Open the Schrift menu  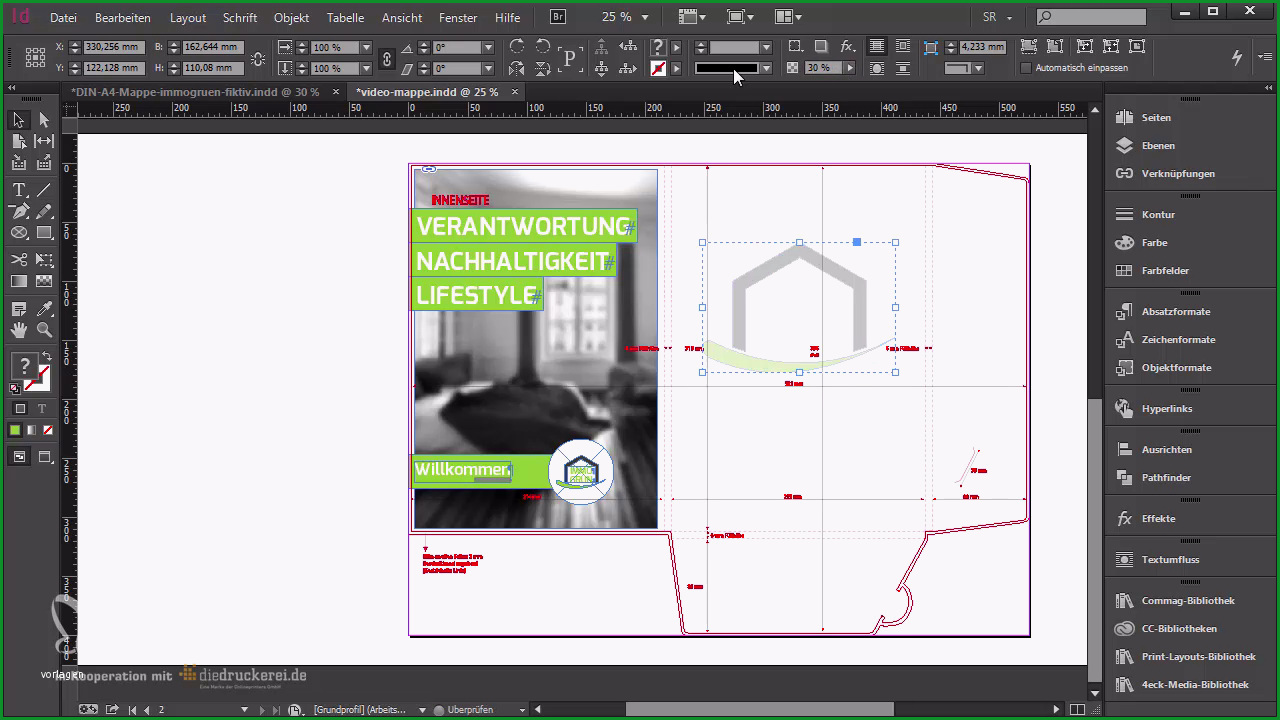(240, 18)
